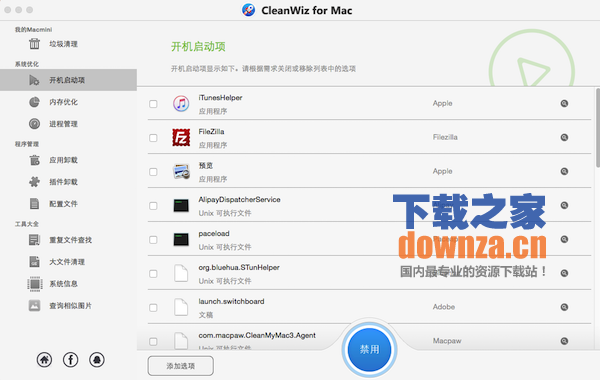Click the terminal icon of AlipayDispatcherService
Image resolution: width=600 pixels, height=380 pixels.
click(x=181, y=205)
